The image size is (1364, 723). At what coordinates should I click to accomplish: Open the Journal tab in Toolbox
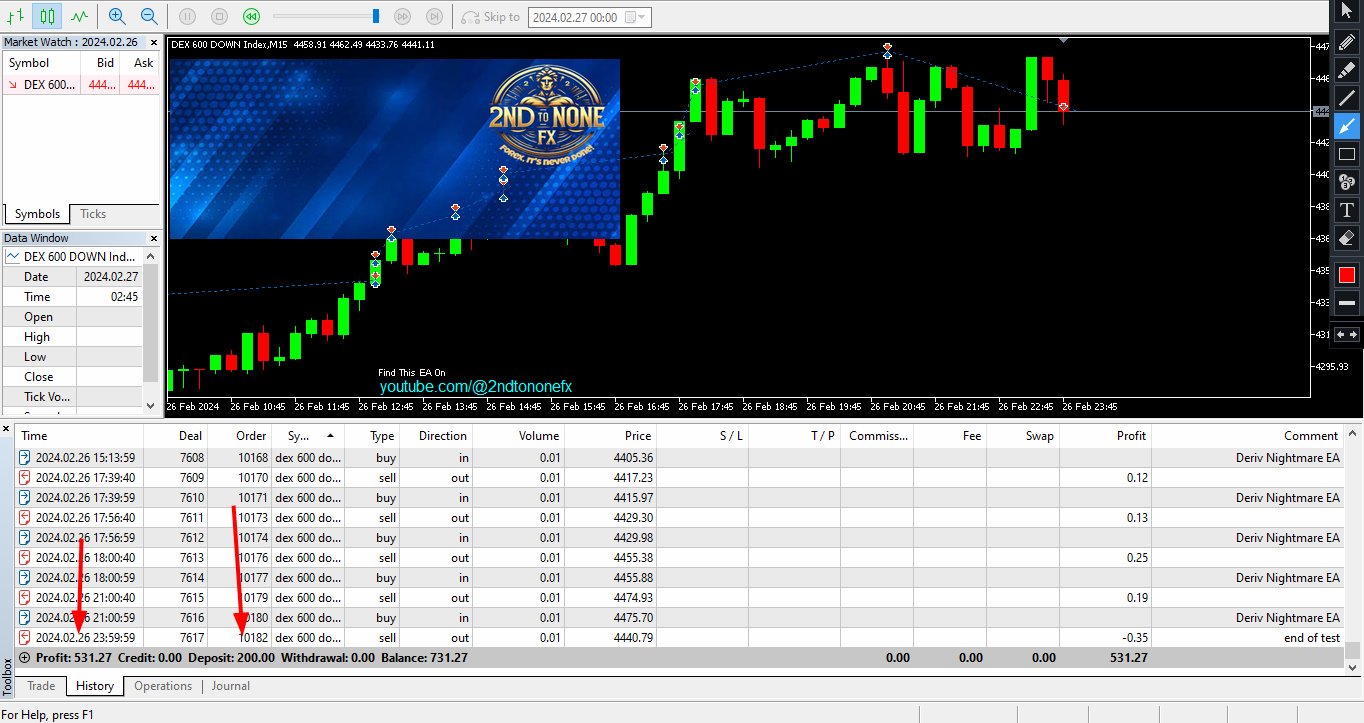pyautogui.click(x=230, y=686)
